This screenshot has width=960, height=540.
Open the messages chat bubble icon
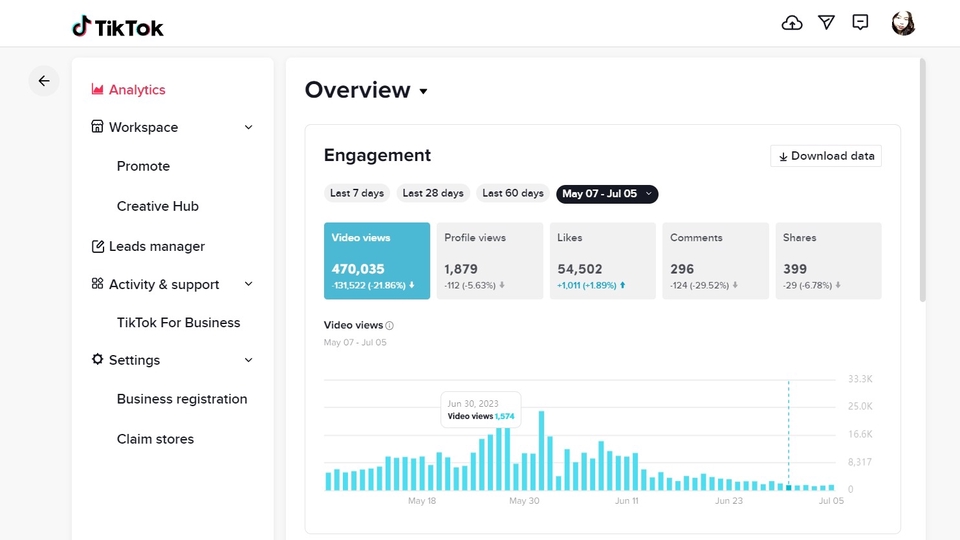point(860,23)
